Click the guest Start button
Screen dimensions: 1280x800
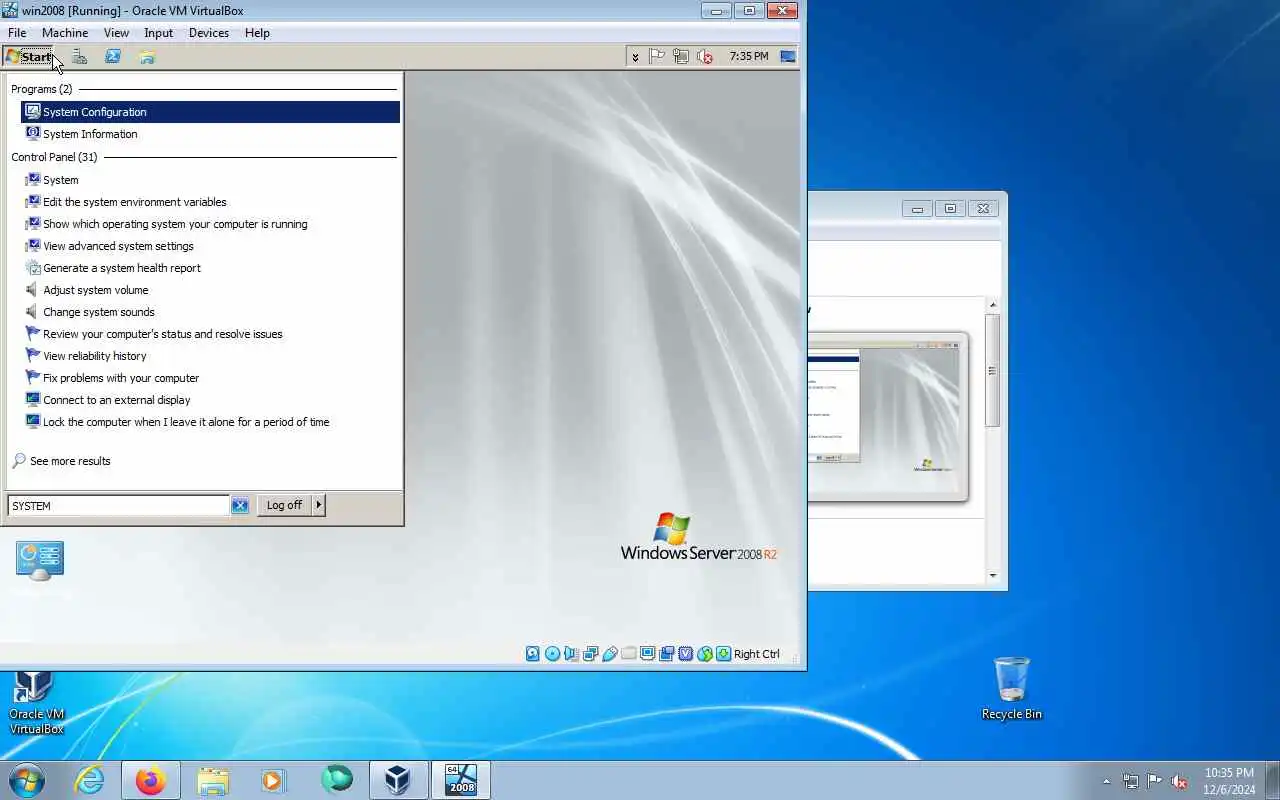[x=28, y=57]
